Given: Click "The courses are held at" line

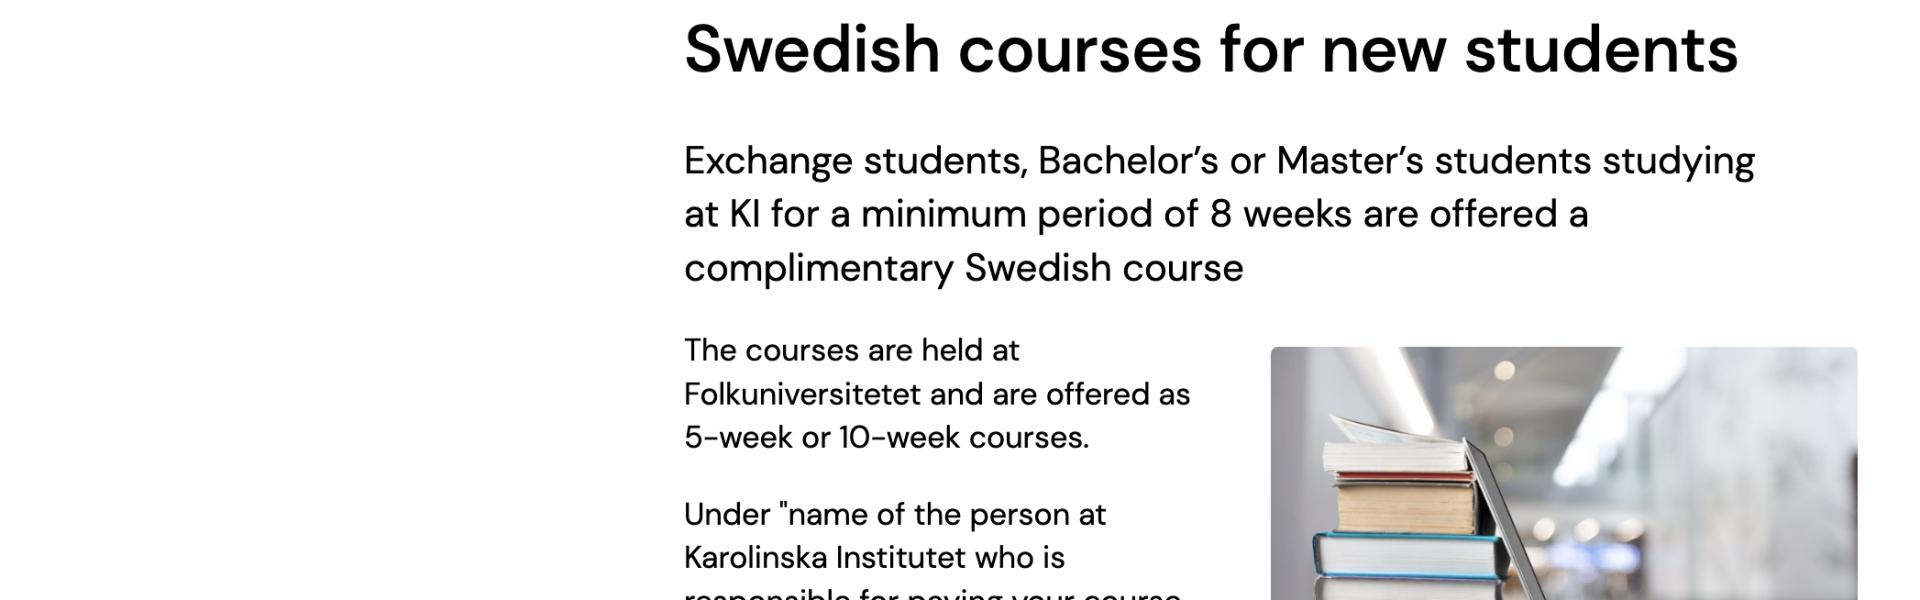Looking at the screenshot, I should tap(852, 350).
